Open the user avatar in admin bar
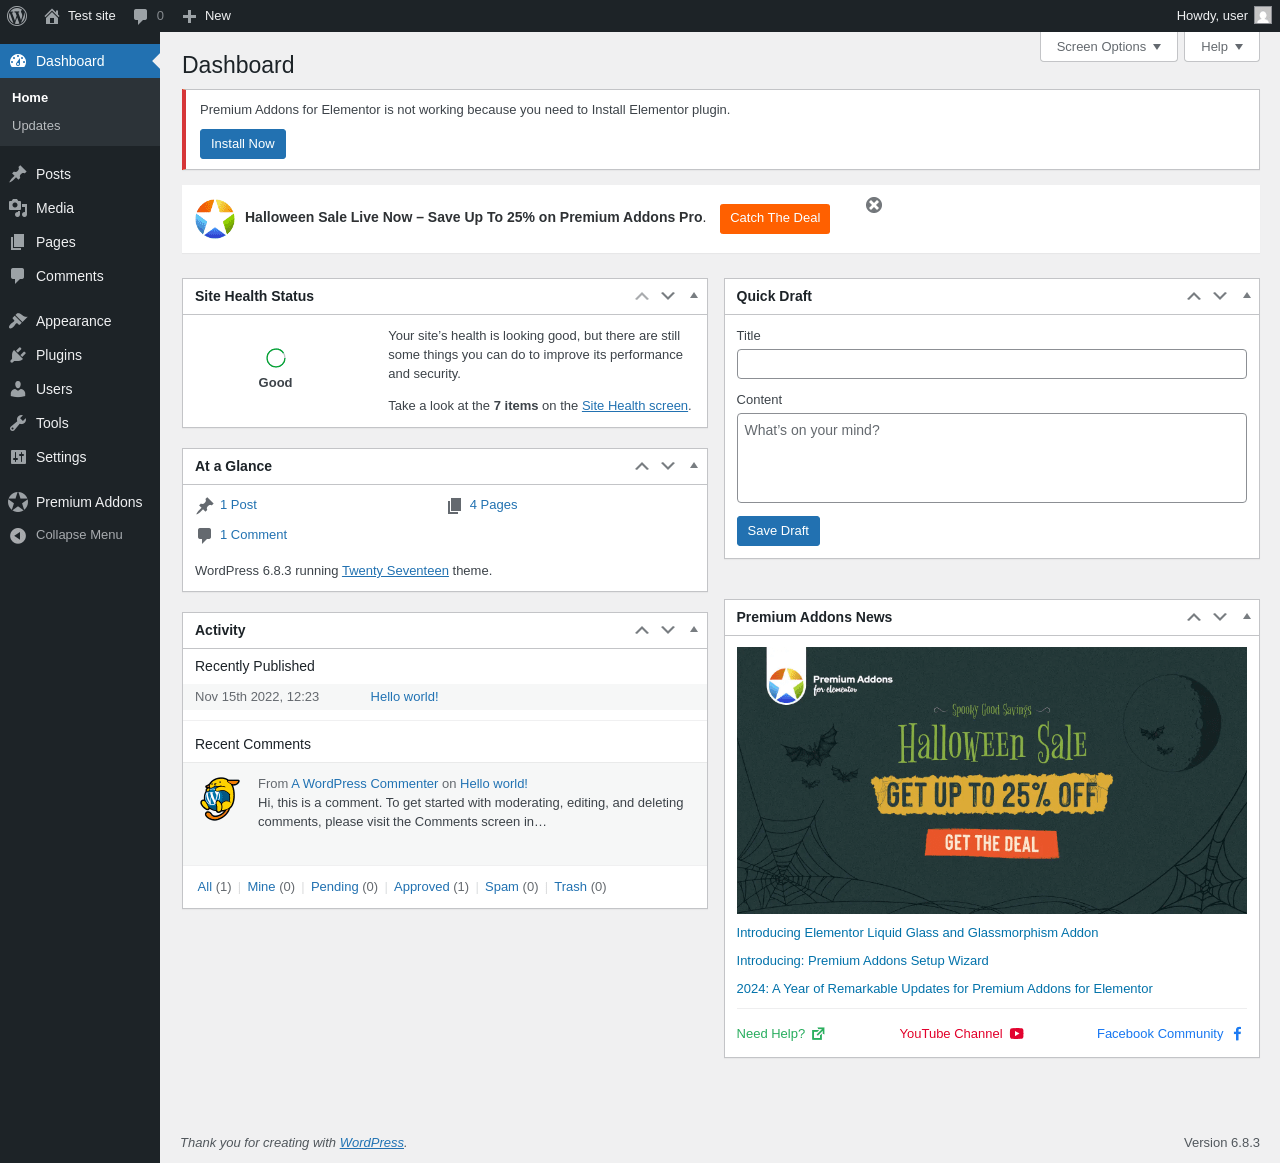This screenshot has height=1163, width=1280. (1263, 16)
